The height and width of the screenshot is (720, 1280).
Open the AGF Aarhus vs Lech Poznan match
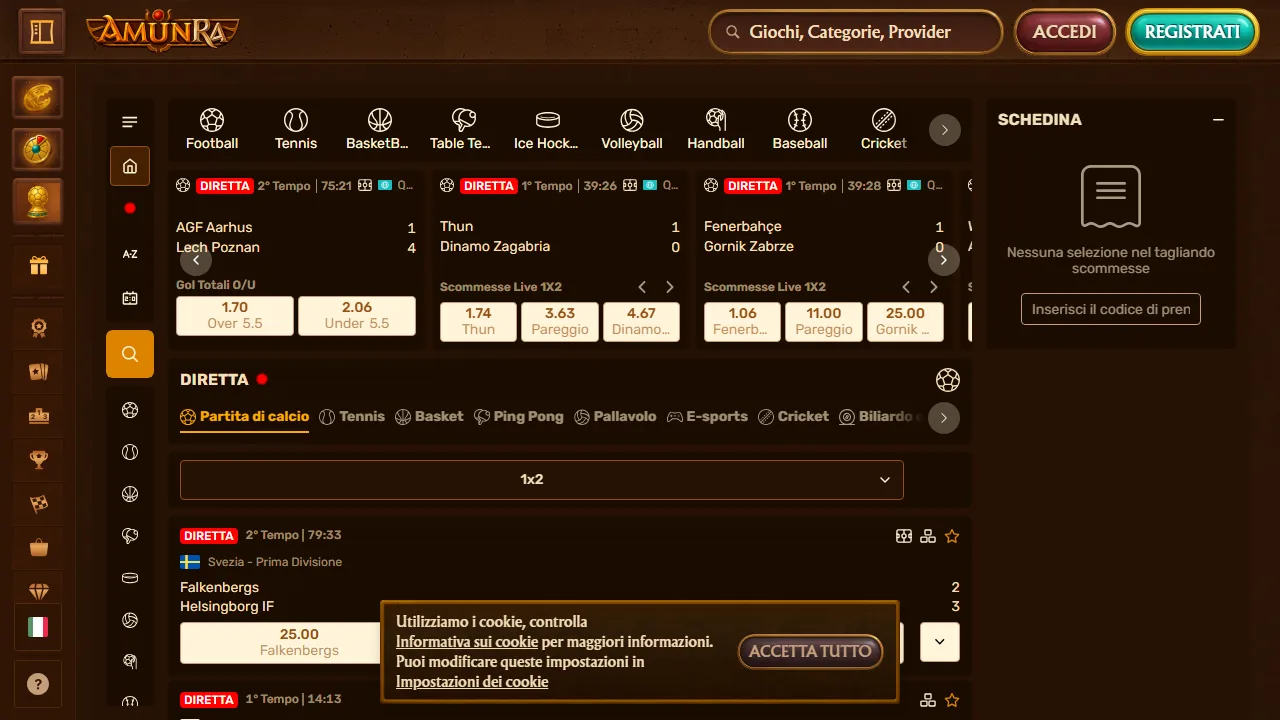[296, 237]
